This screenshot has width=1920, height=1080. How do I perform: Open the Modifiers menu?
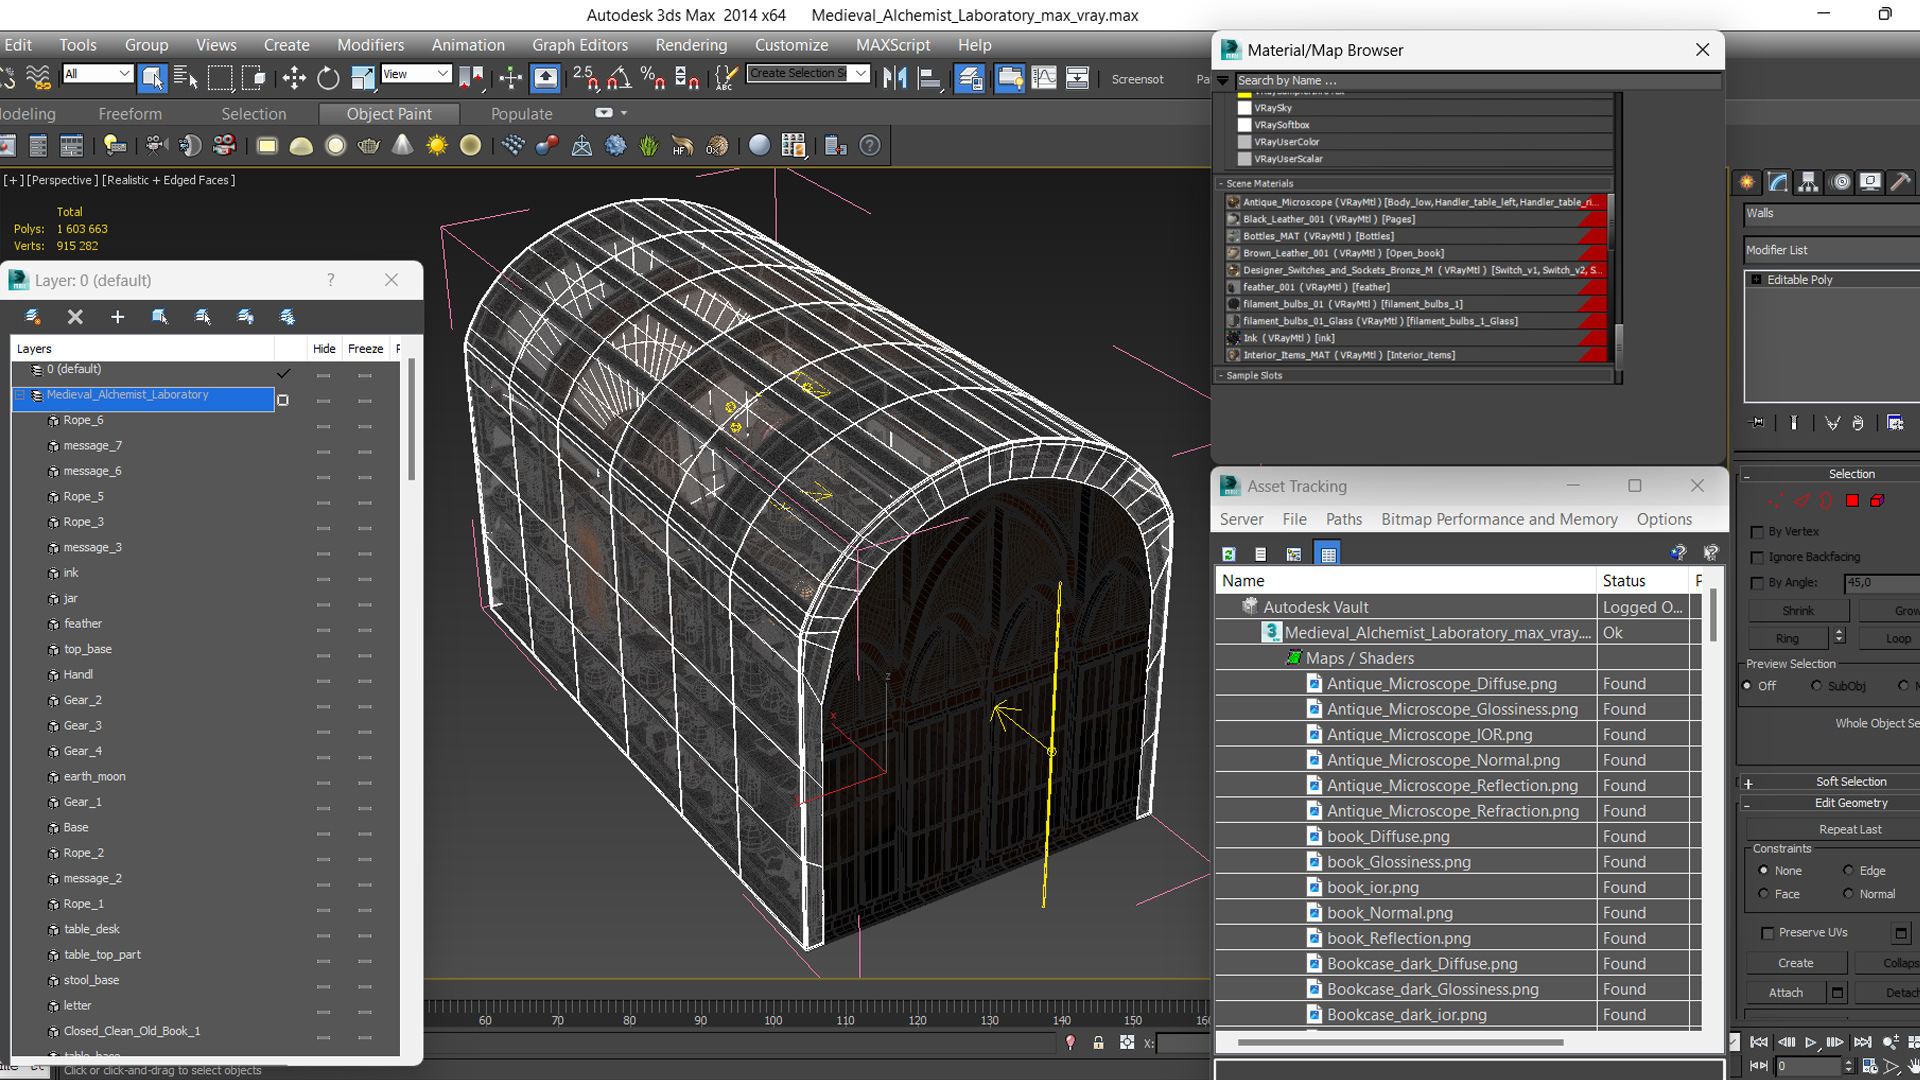click(x=370, y=45)
